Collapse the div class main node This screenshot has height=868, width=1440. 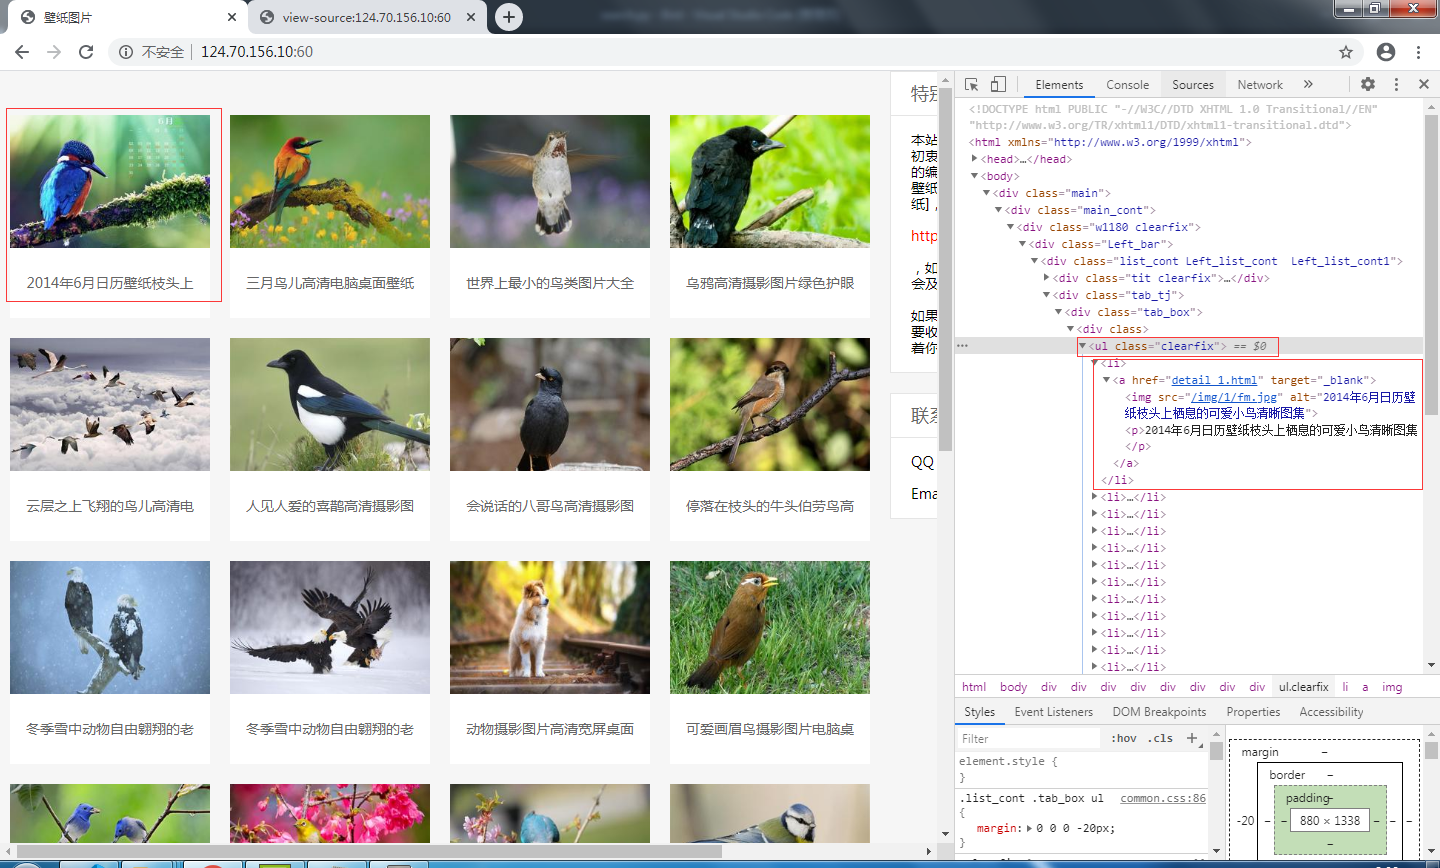point(986,193)
